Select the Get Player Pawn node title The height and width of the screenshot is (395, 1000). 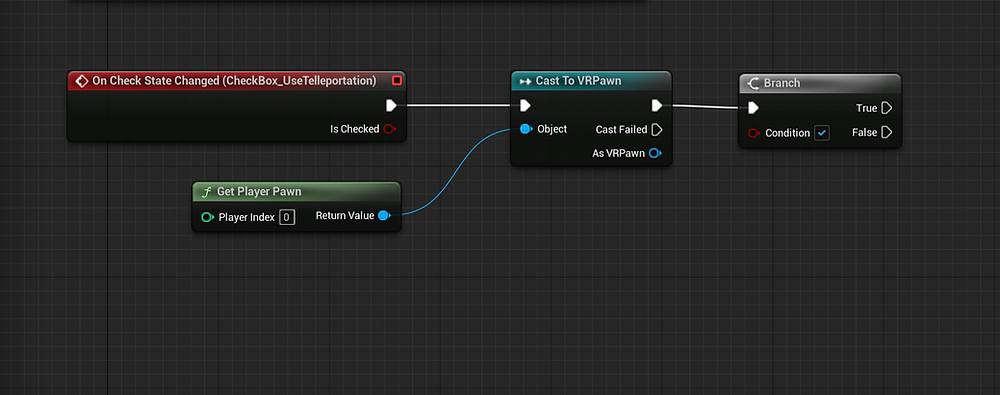259,191
